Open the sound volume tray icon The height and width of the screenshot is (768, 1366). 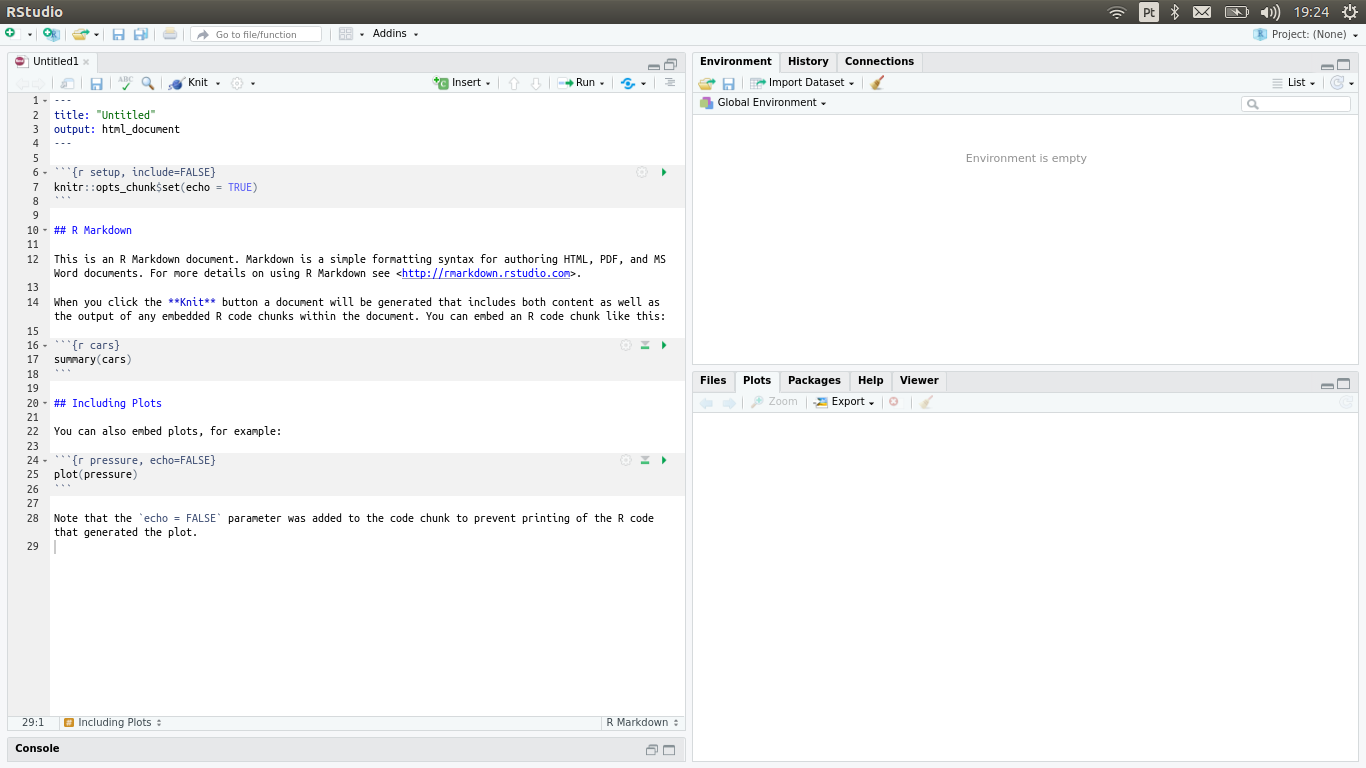pyautogui.click(x=1270, y=12)
